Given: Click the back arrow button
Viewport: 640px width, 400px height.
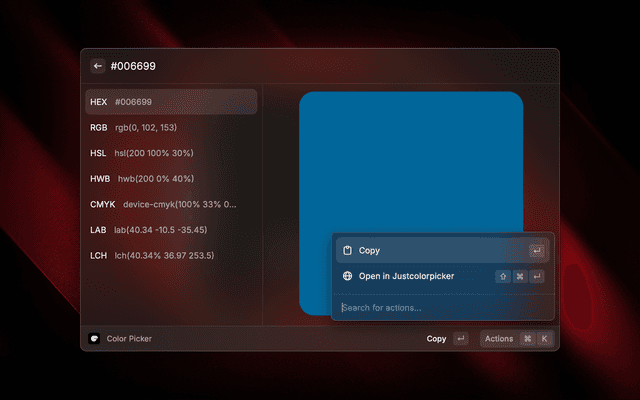Looking at the screenshot, I should 98,66.
